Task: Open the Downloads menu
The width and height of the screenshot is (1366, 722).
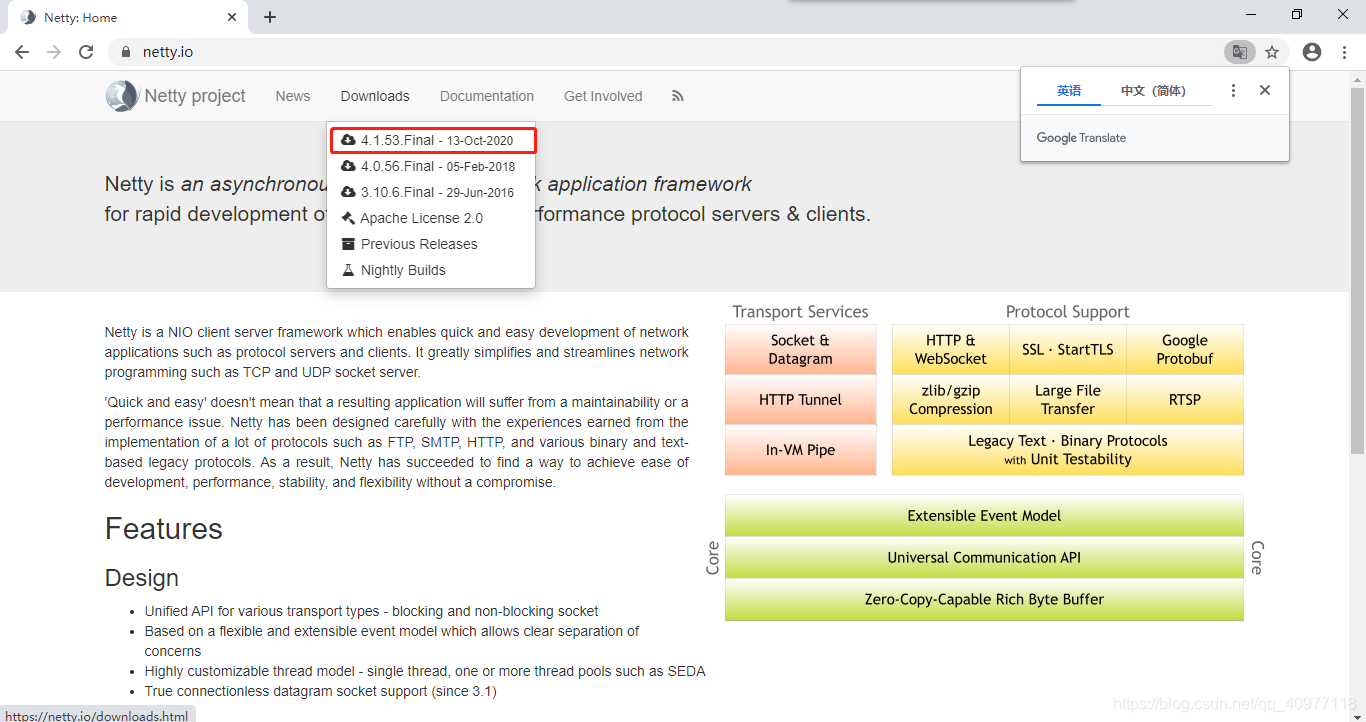Action: [x=375, y=96]
